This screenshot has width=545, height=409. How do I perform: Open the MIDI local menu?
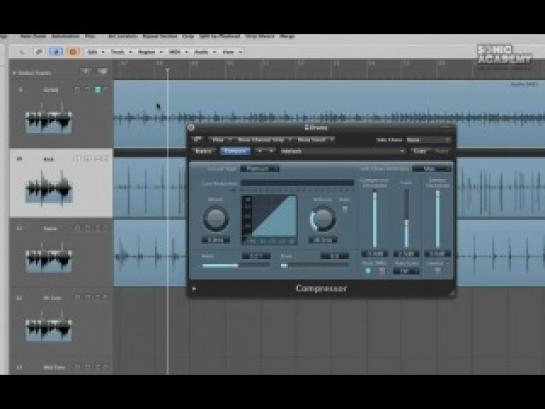point(178,52)
